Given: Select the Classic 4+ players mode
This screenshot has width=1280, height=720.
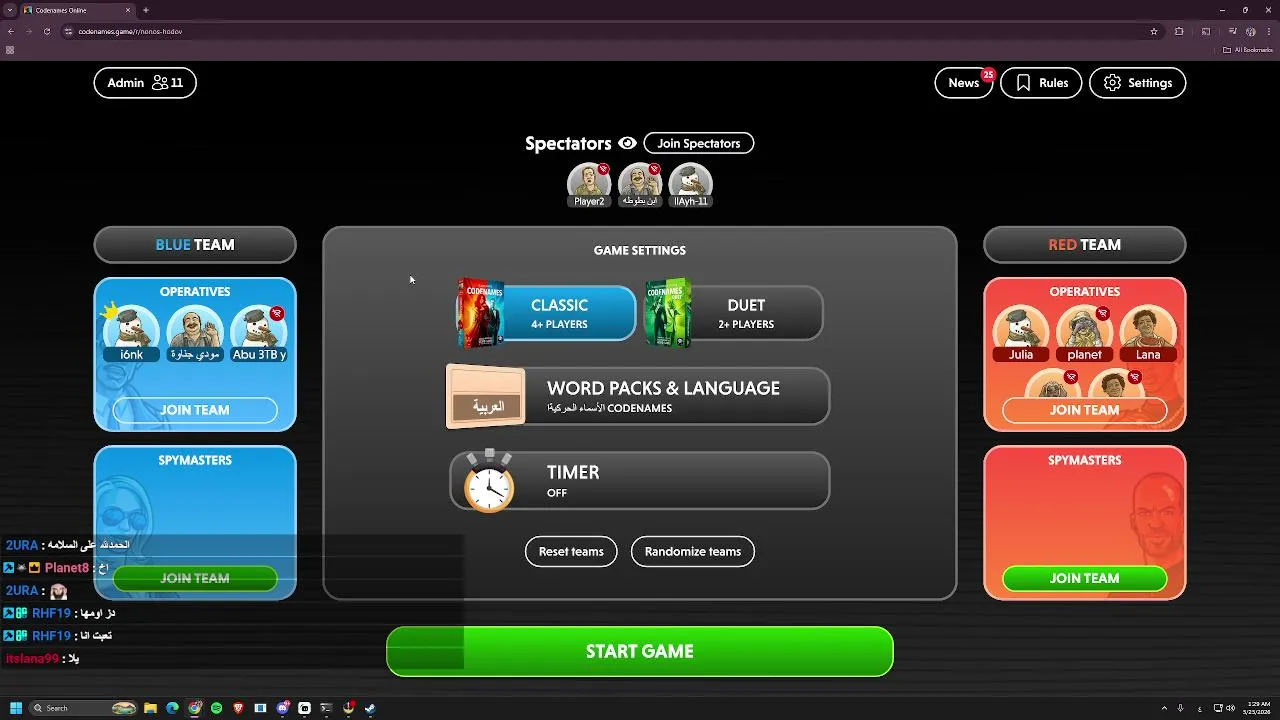Looking at the screenshot, I should click(x=547, y=314).
